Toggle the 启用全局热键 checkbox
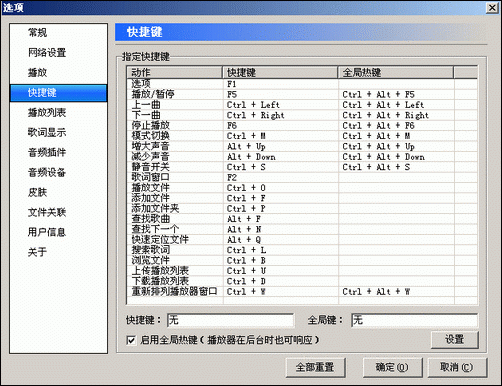Image resolution: width=502 pixels, height=386 pixels. 131,340
